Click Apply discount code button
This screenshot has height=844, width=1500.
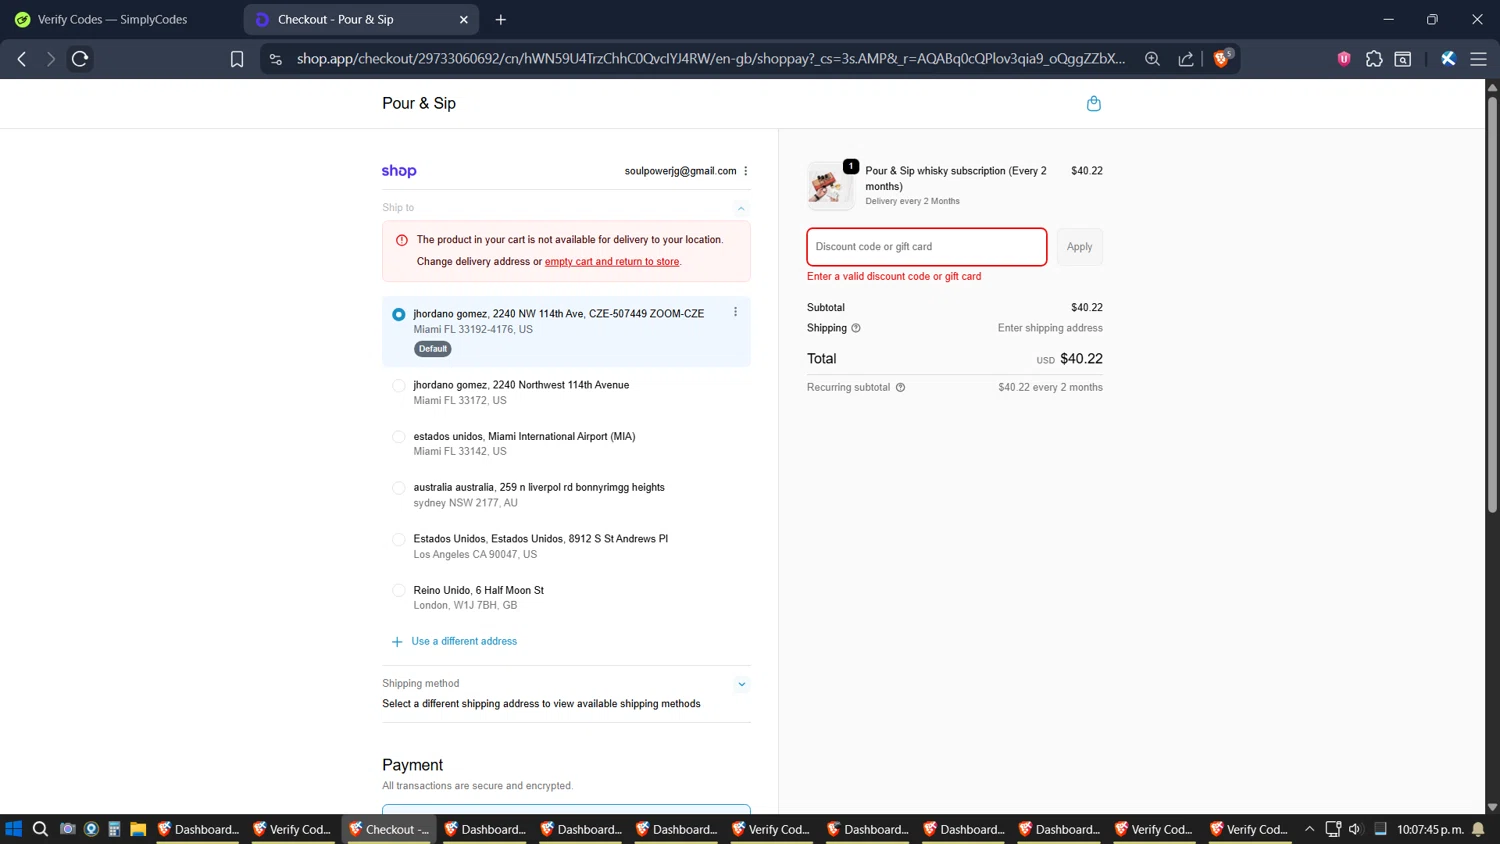1079,247
